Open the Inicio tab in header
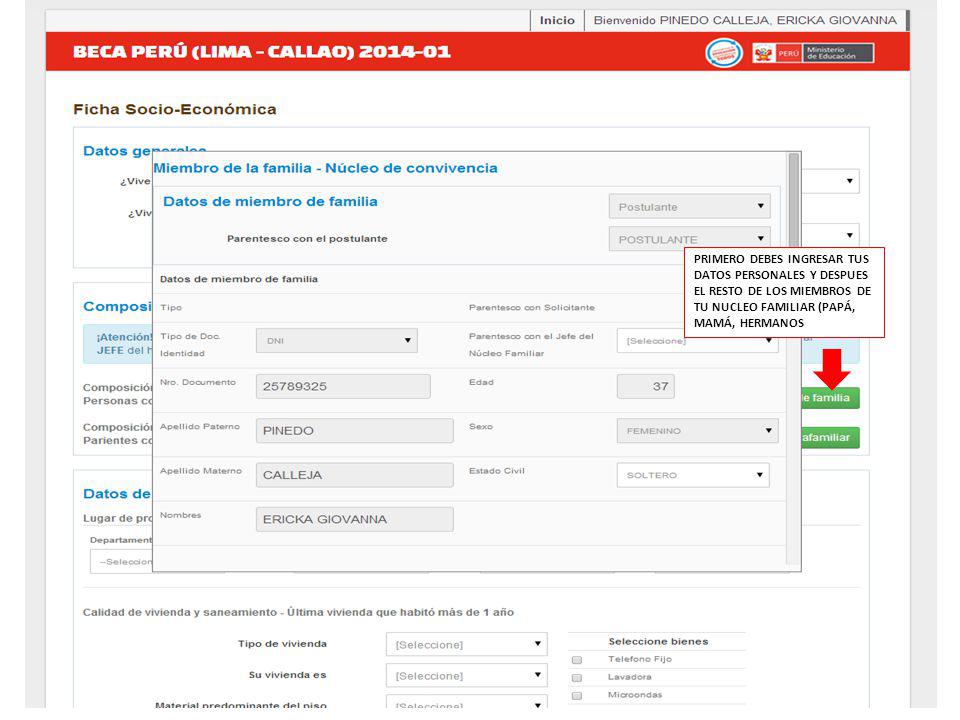Screen dimensions: 960x720 [557, 20]
